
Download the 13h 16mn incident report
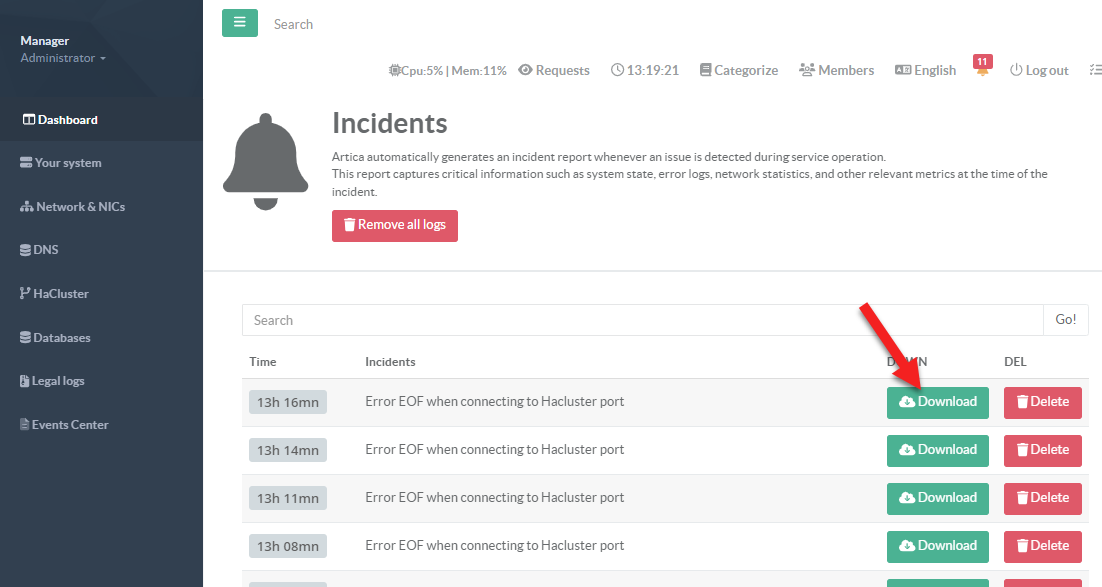937,402
